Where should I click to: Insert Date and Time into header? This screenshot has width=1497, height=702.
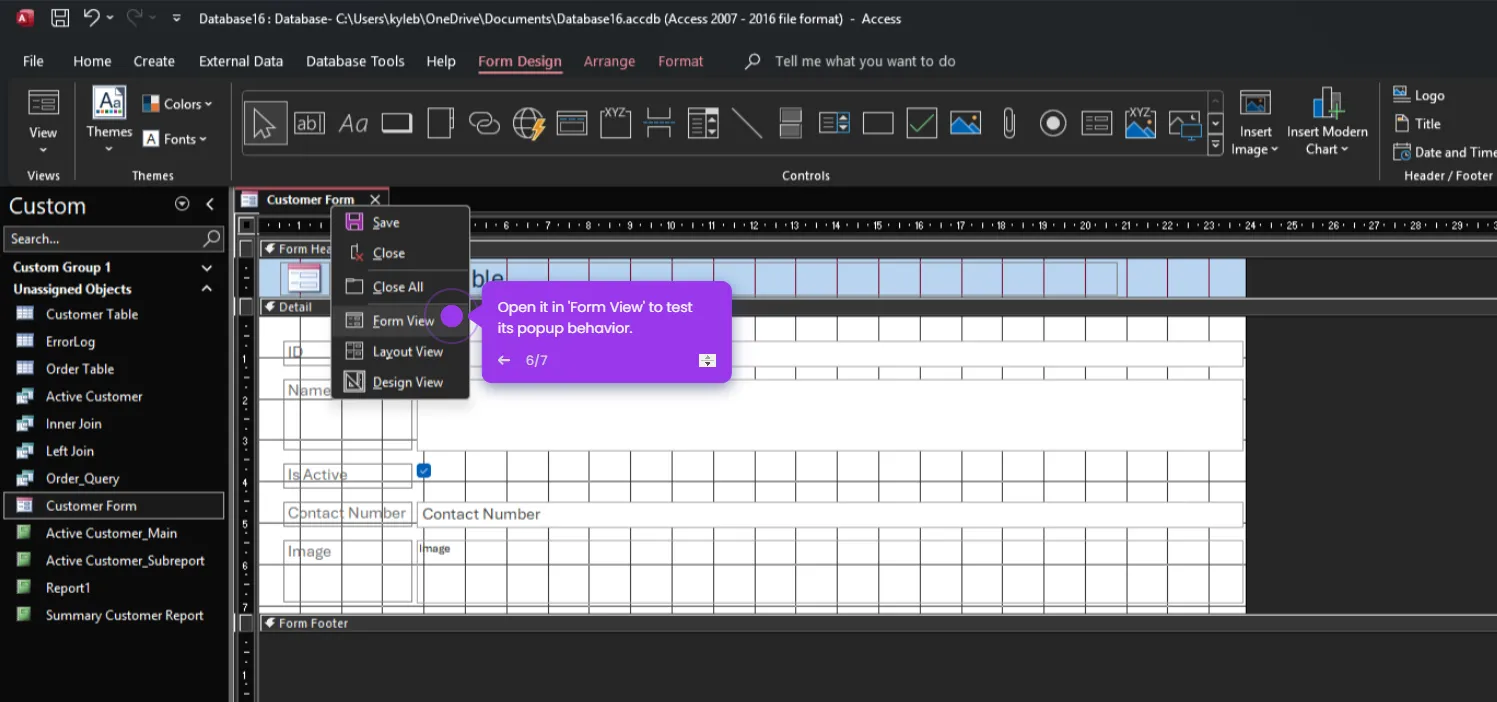point(1444,152)
